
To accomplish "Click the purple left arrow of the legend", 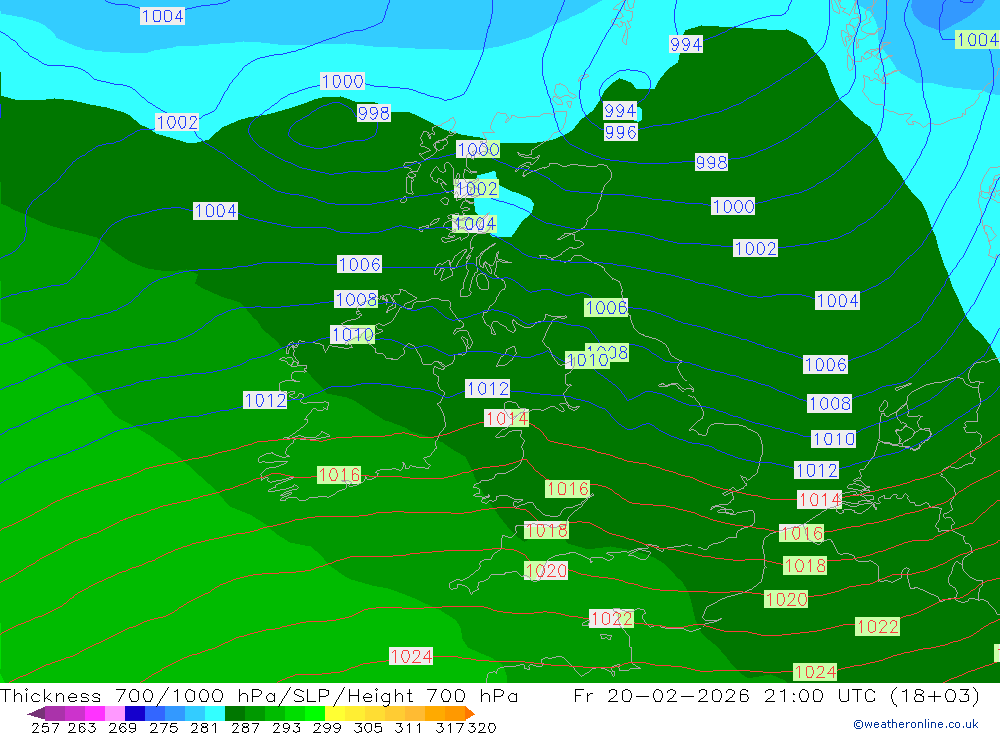I will pyautogui.click(x=36, y=713).
